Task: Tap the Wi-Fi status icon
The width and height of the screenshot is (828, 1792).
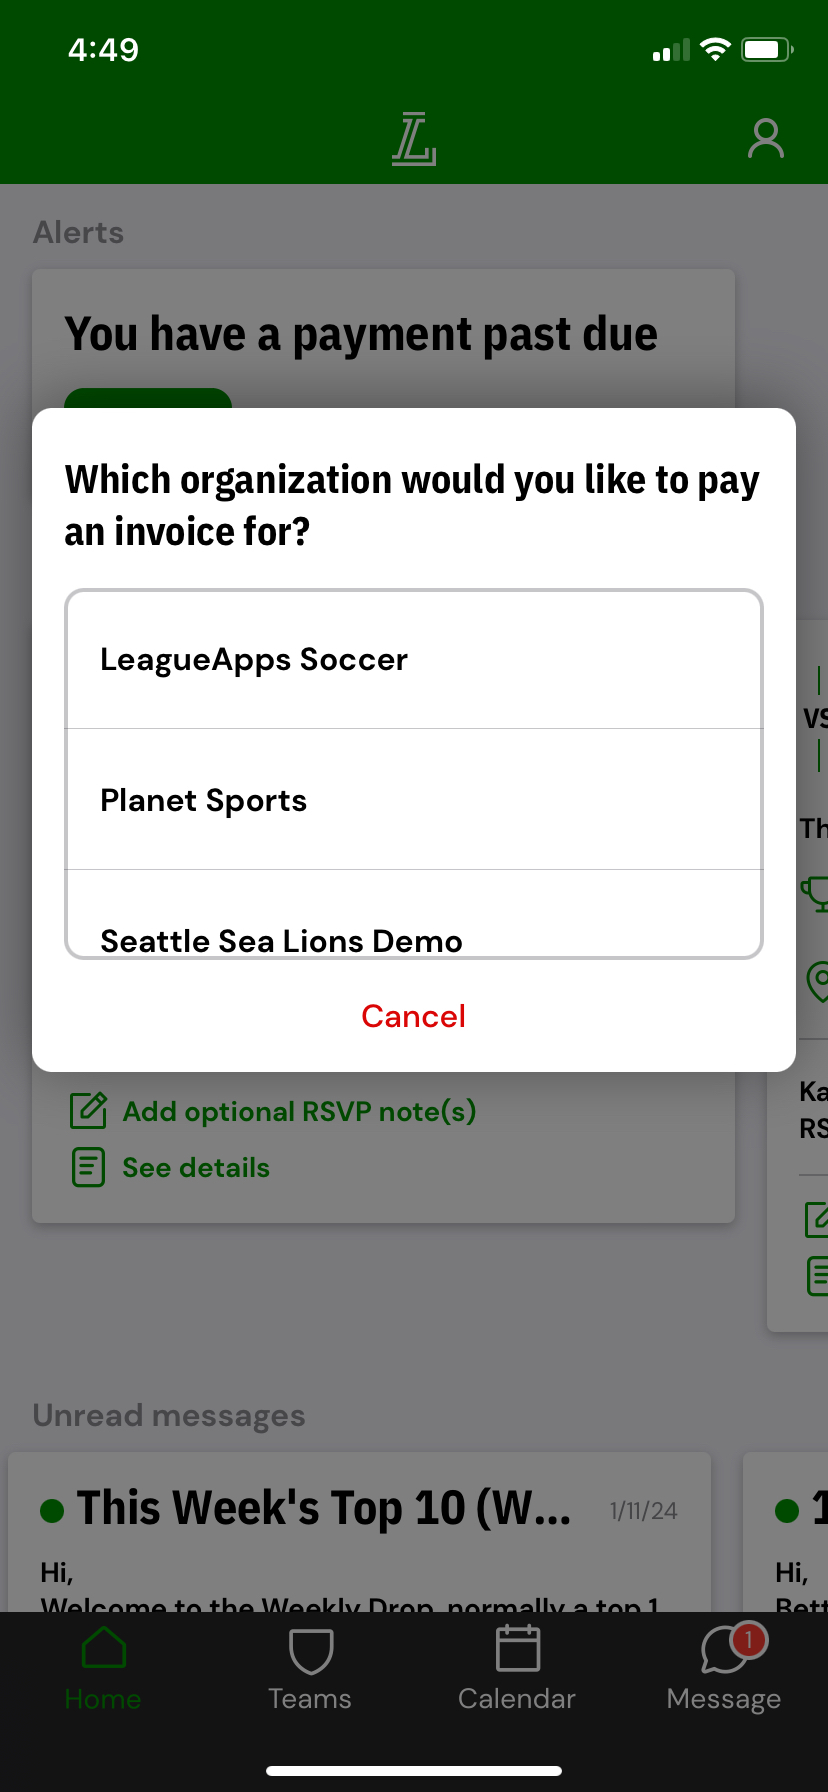Action: pos(715,49)
